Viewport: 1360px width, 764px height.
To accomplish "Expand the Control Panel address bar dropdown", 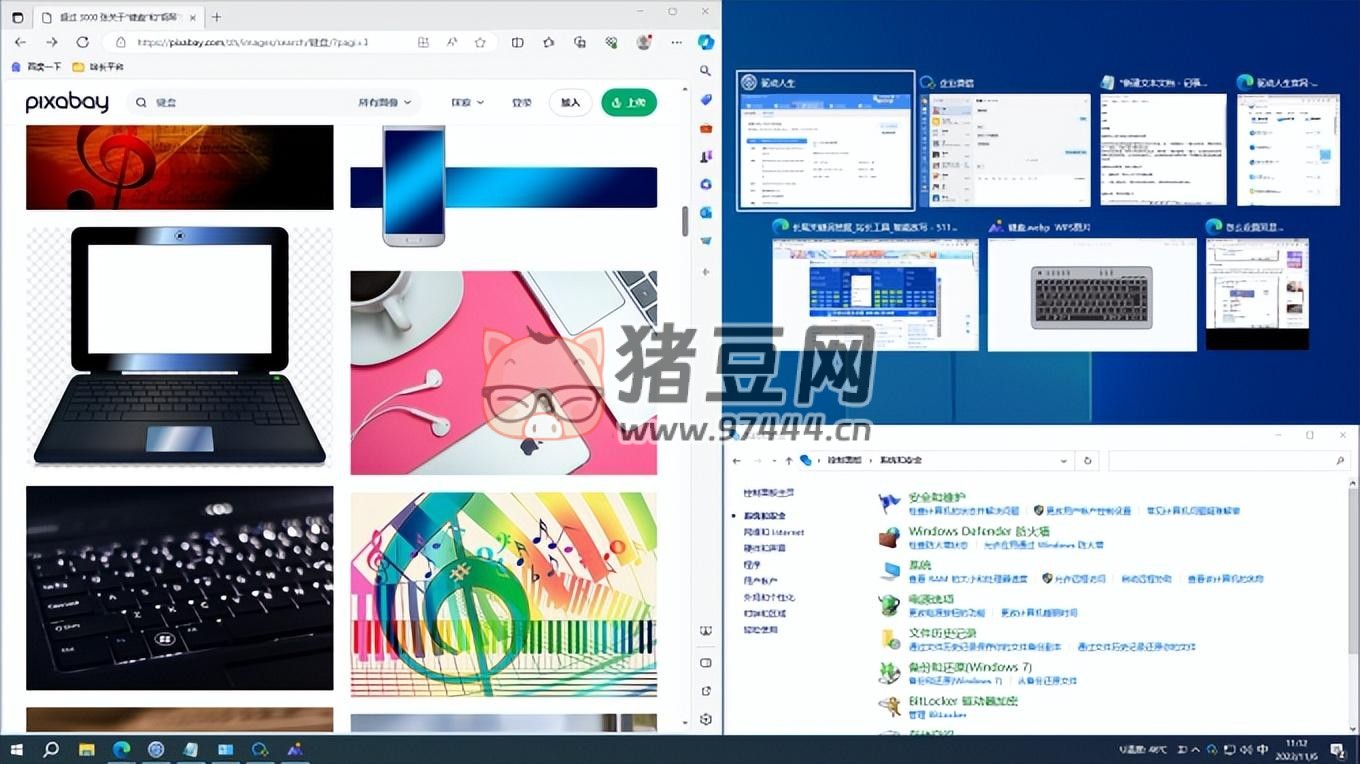I will 1063,461.
